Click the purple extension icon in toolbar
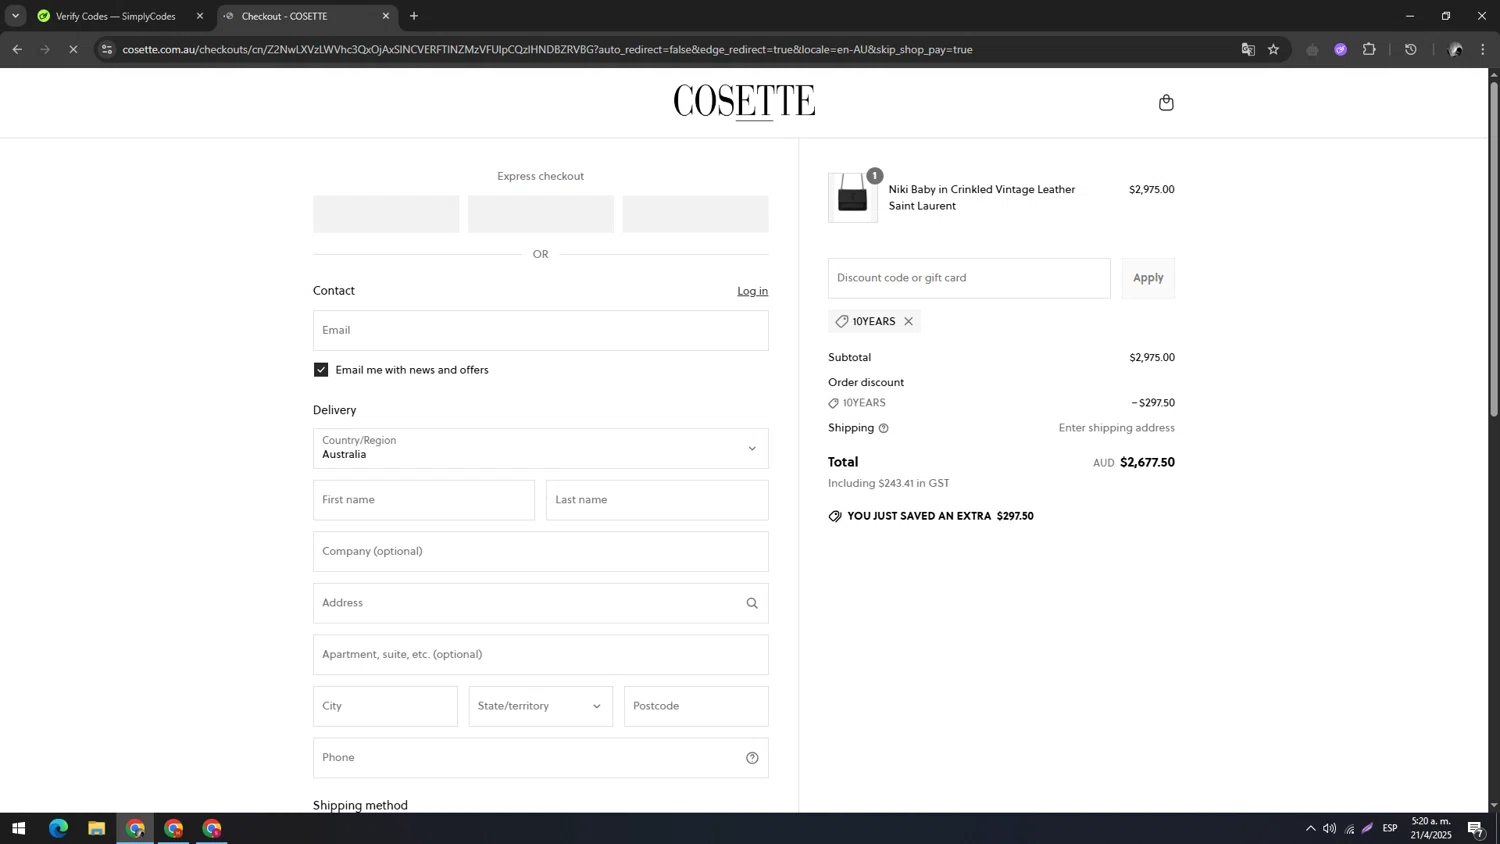The width and height of the screenshot is (1500, 844). [1341, 49]
